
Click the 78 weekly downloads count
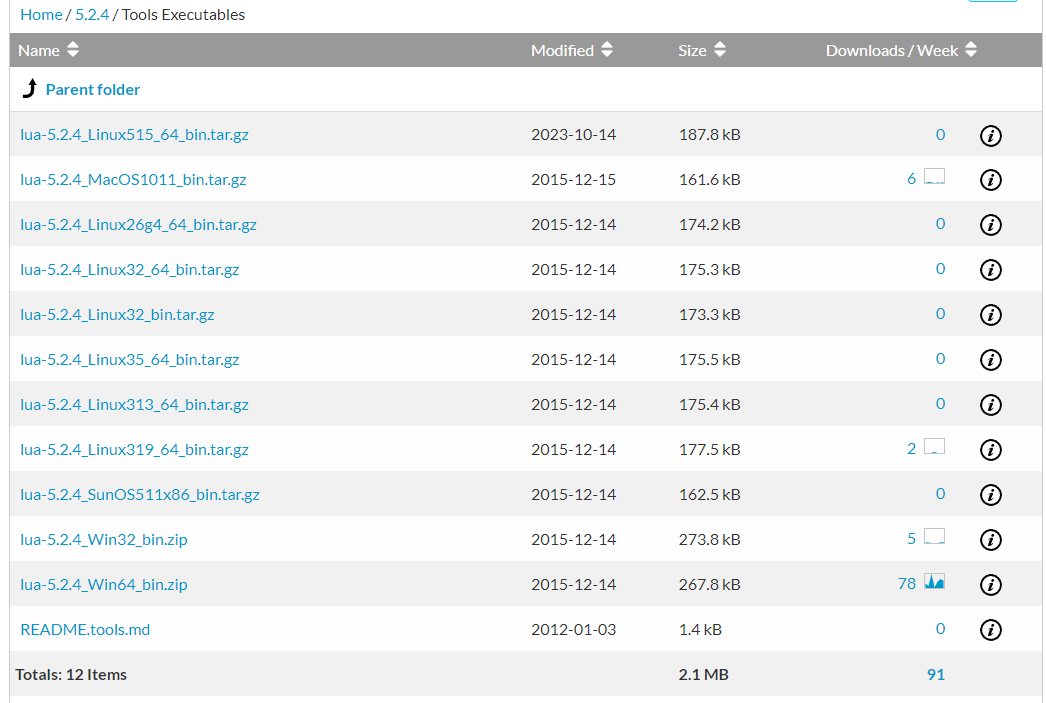click(x=907, y=584)
